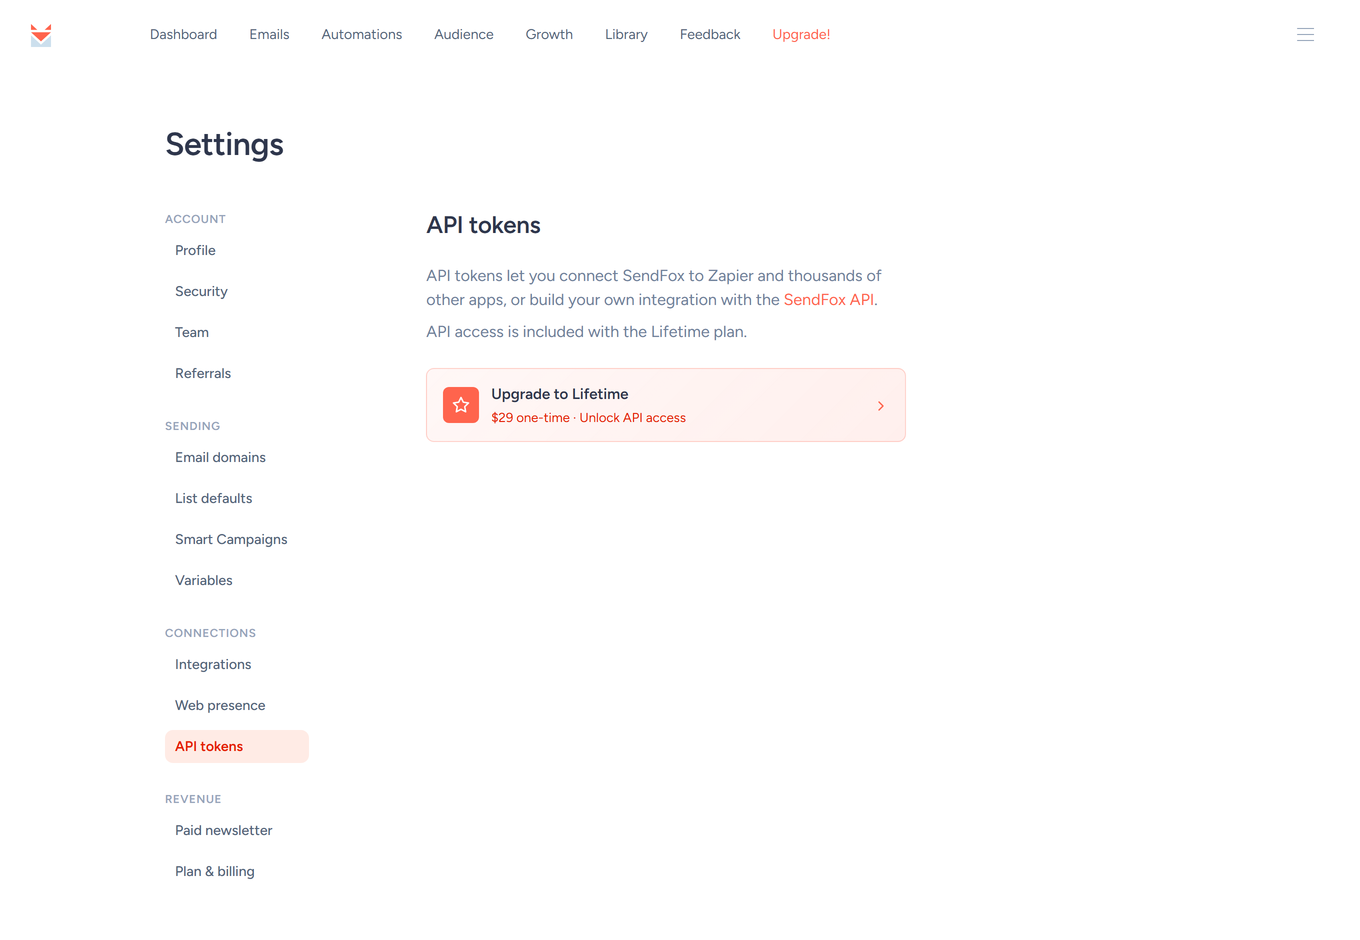Open Automations from the top menu
The width and height of the screenshot is (1360, 940).
[362, 34]
